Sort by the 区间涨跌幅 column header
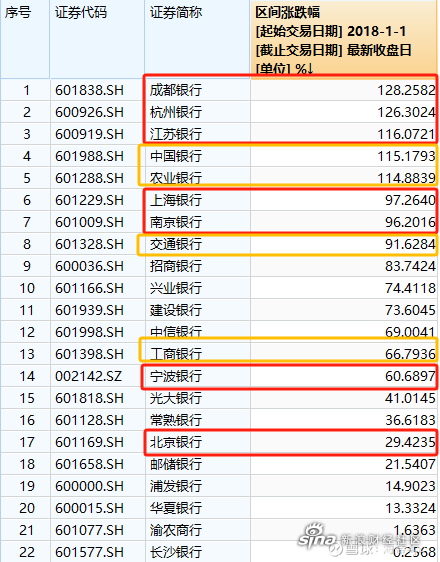 (x=344, y=39)
